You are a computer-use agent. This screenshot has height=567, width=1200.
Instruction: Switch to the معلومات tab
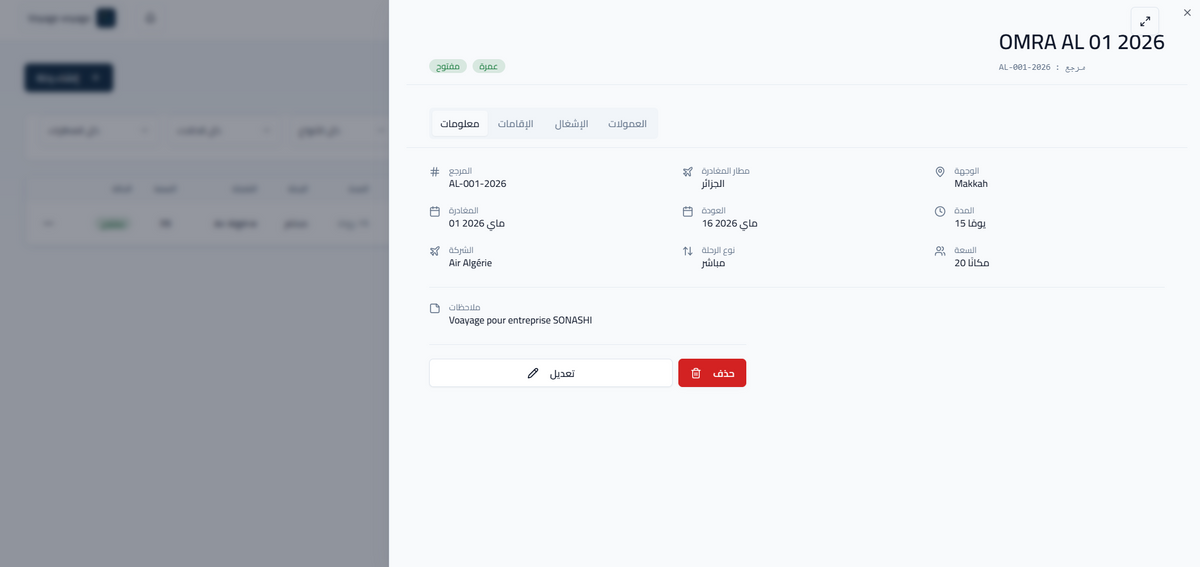pos(460,124)
